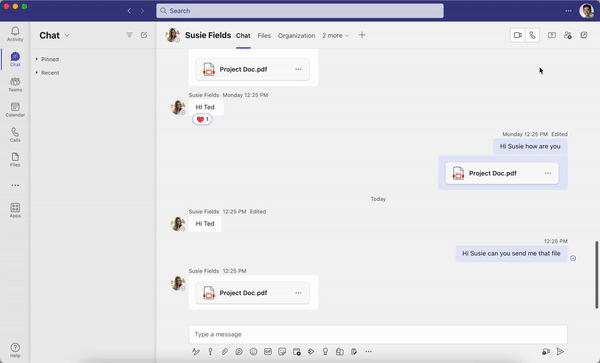Set delivery options with exclamation icon

click(x=210, y=352)
